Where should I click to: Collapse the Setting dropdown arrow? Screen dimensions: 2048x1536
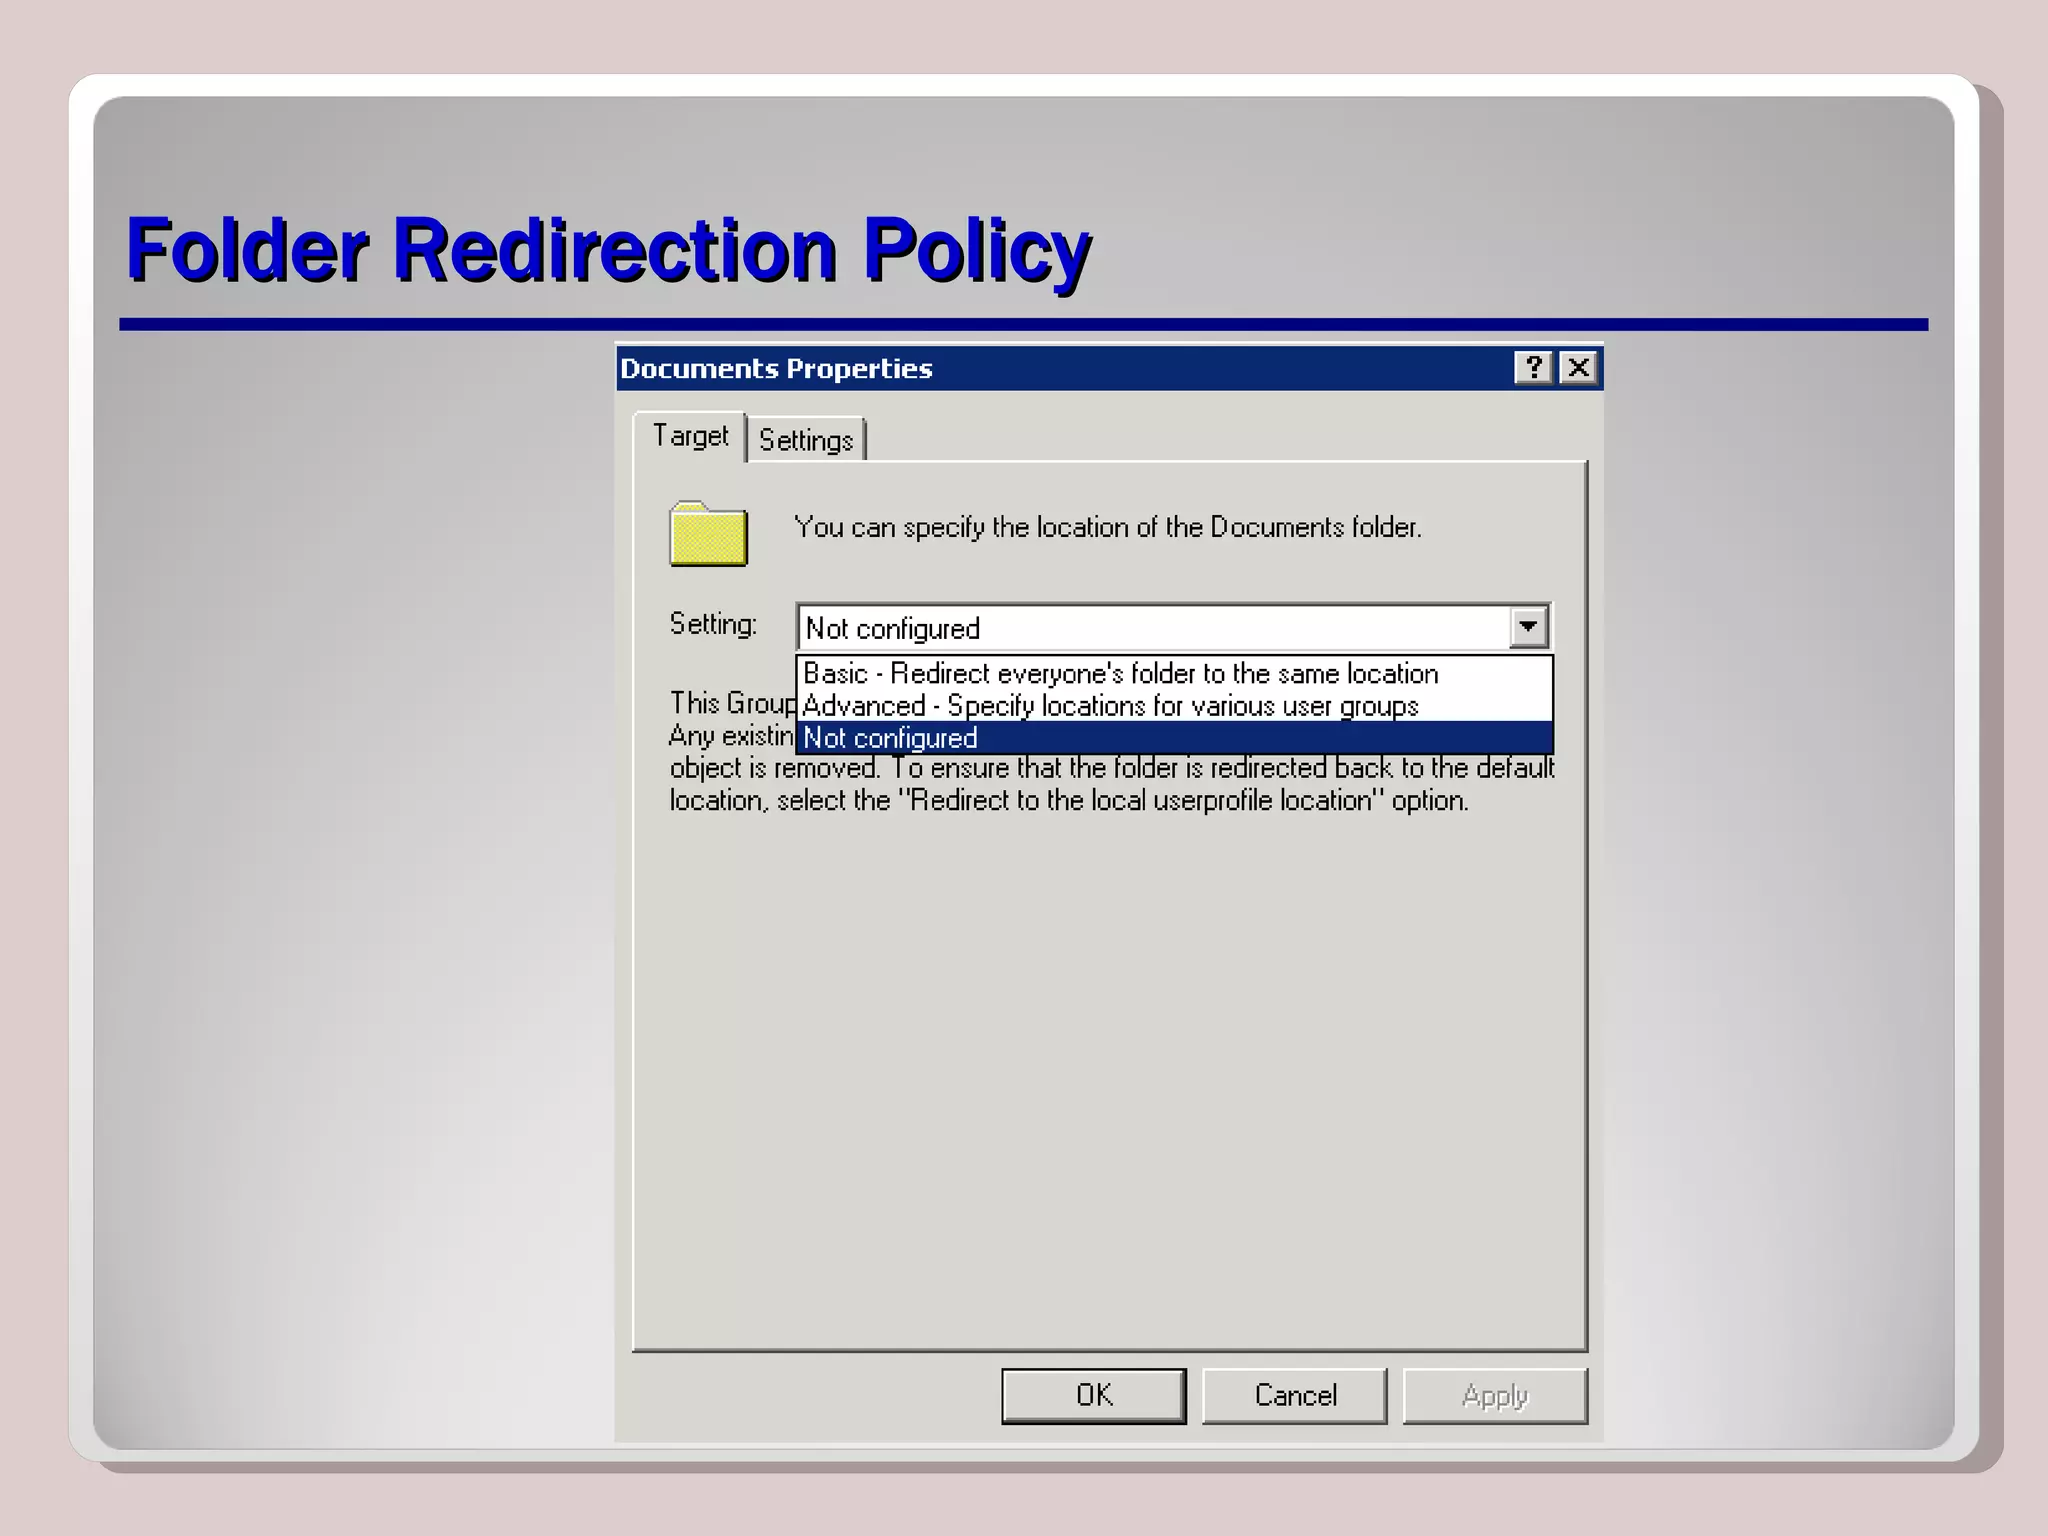coord(1528,627)
